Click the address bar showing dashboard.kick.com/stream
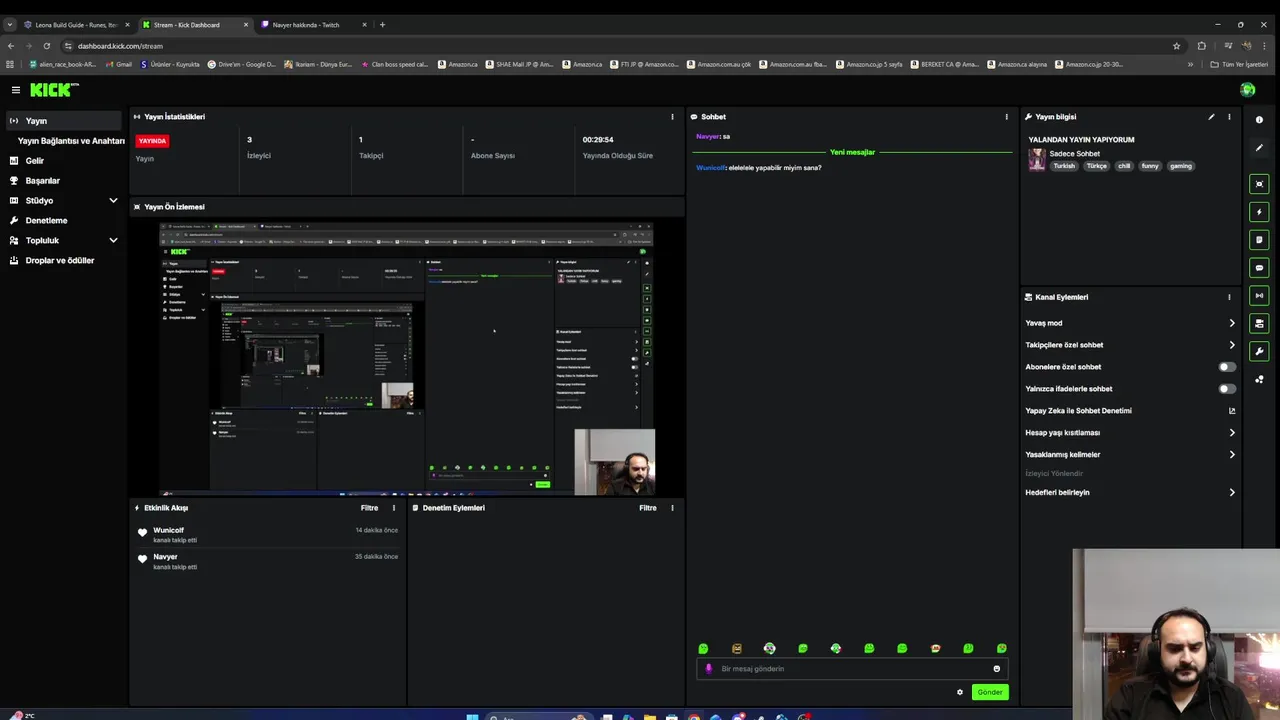 click(x=620, y=46)
